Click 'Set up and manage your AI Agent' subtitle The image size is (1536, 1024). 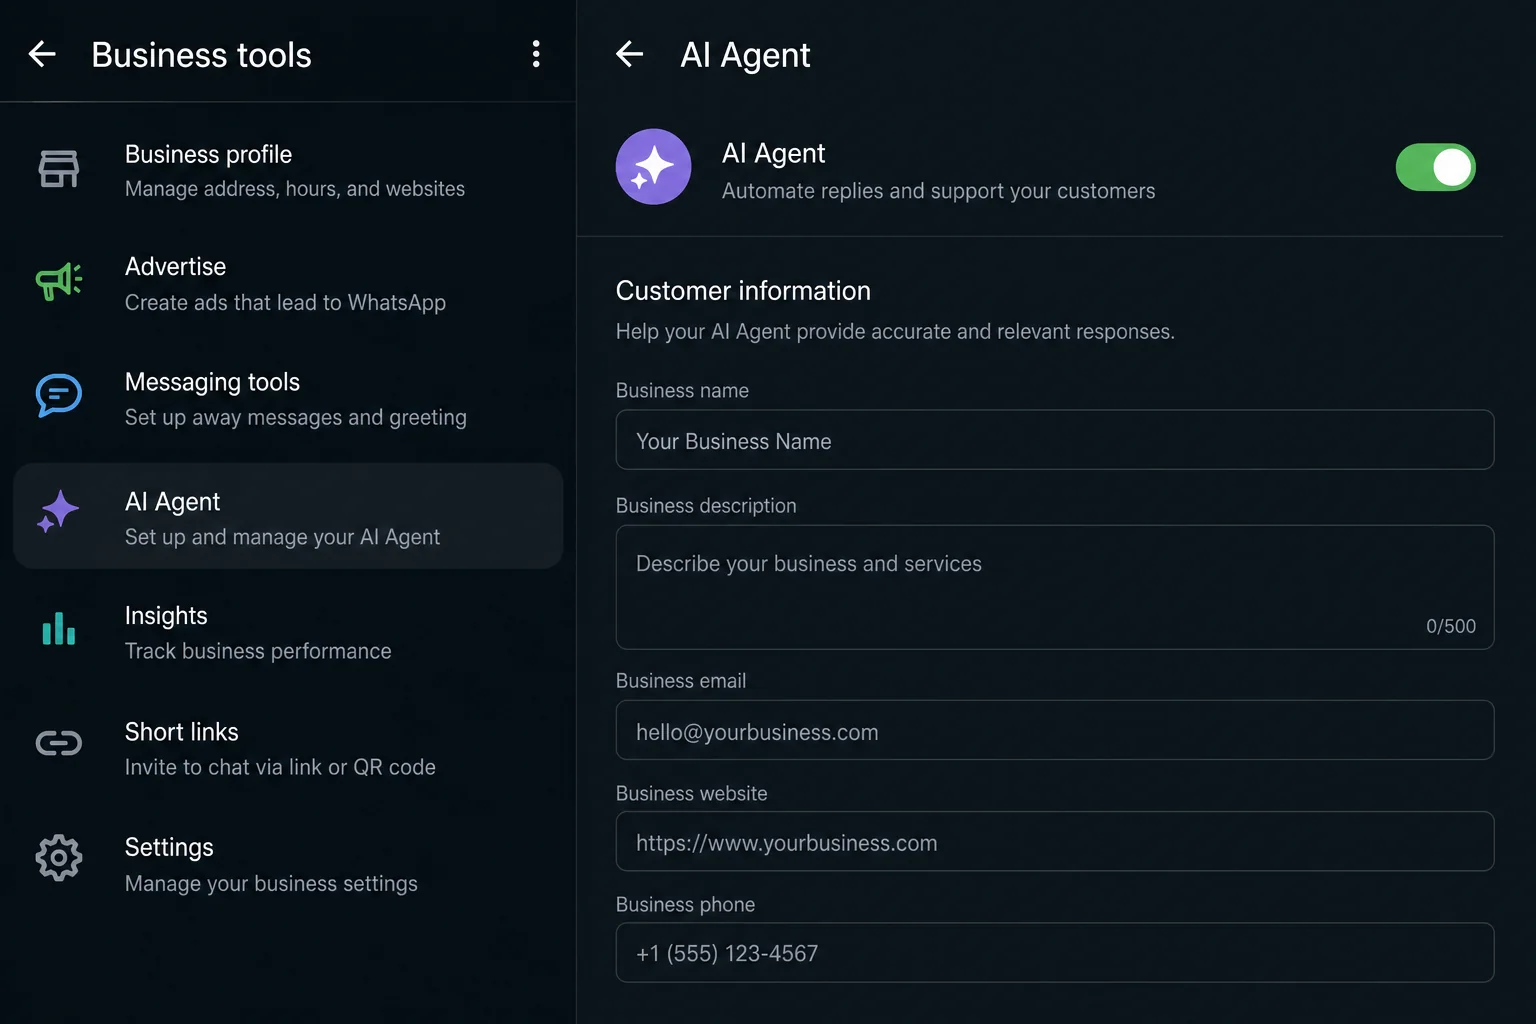pyautogui.click(x=282, y=537)
